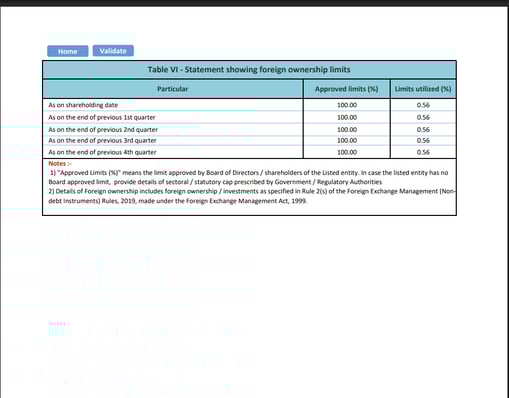509x398 pixels.
Task: Select 'As on the end of previous 3rd quarter'
Action: [x=102, y=140]
